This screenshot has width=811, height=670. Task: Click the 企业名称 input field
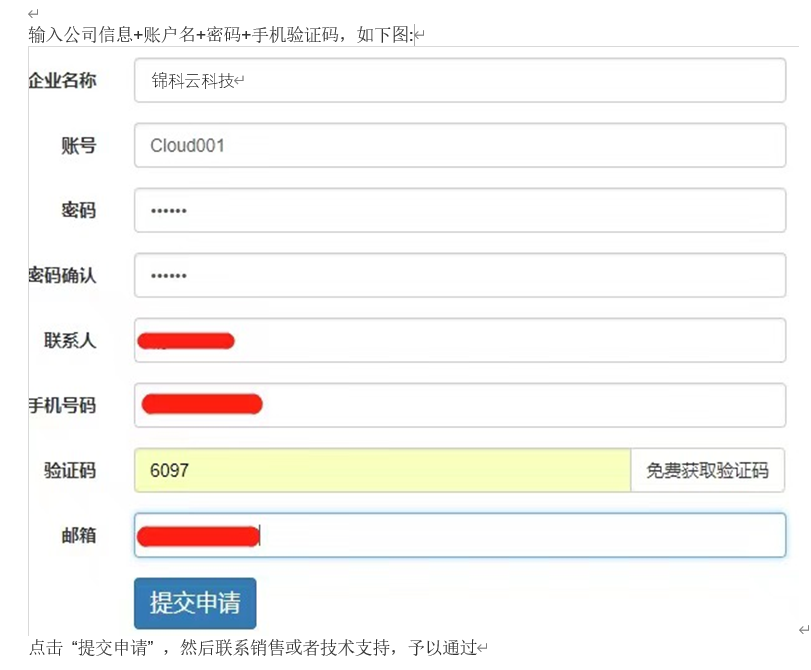tap(460, 80)
